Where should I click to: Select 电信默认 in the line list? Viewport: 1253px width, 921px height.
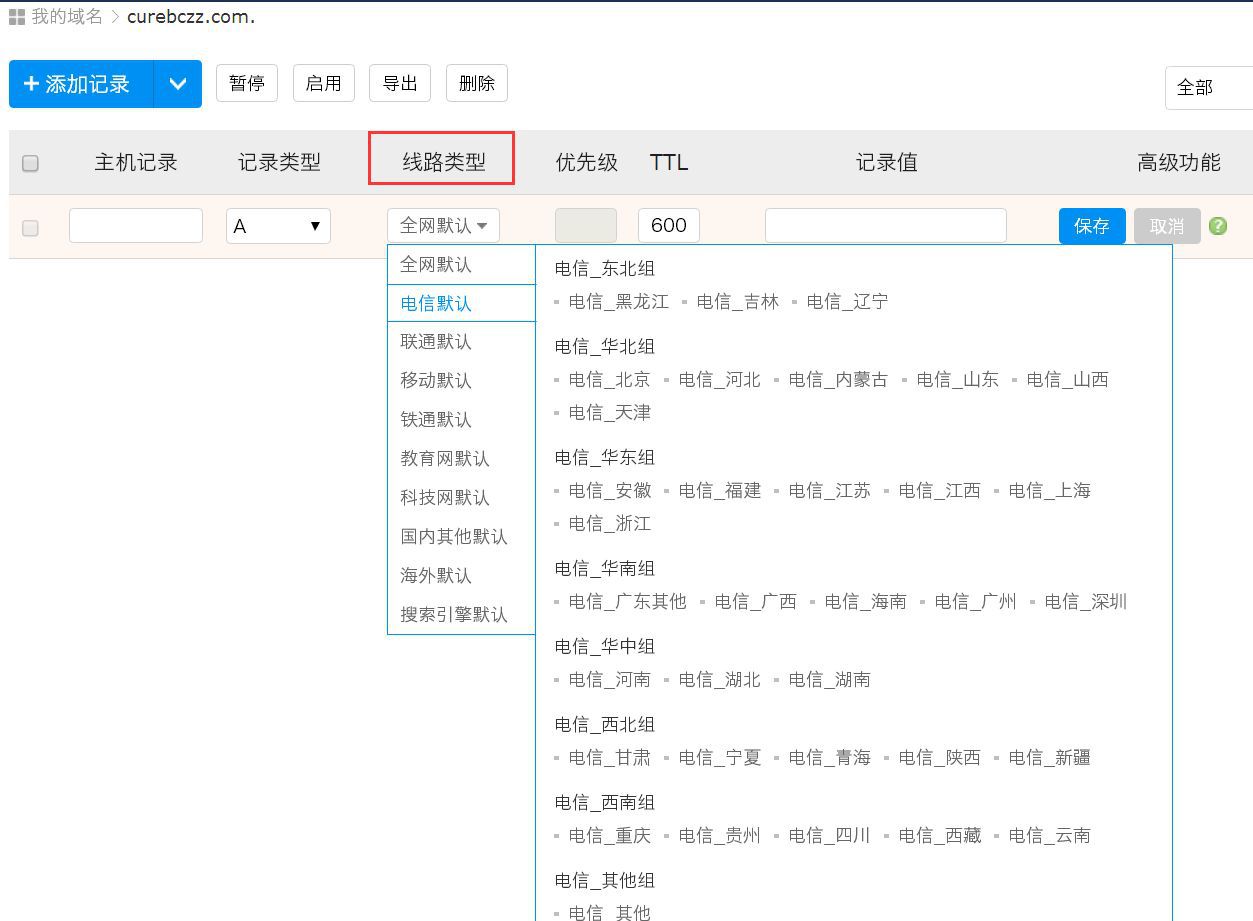click(461, 303)
